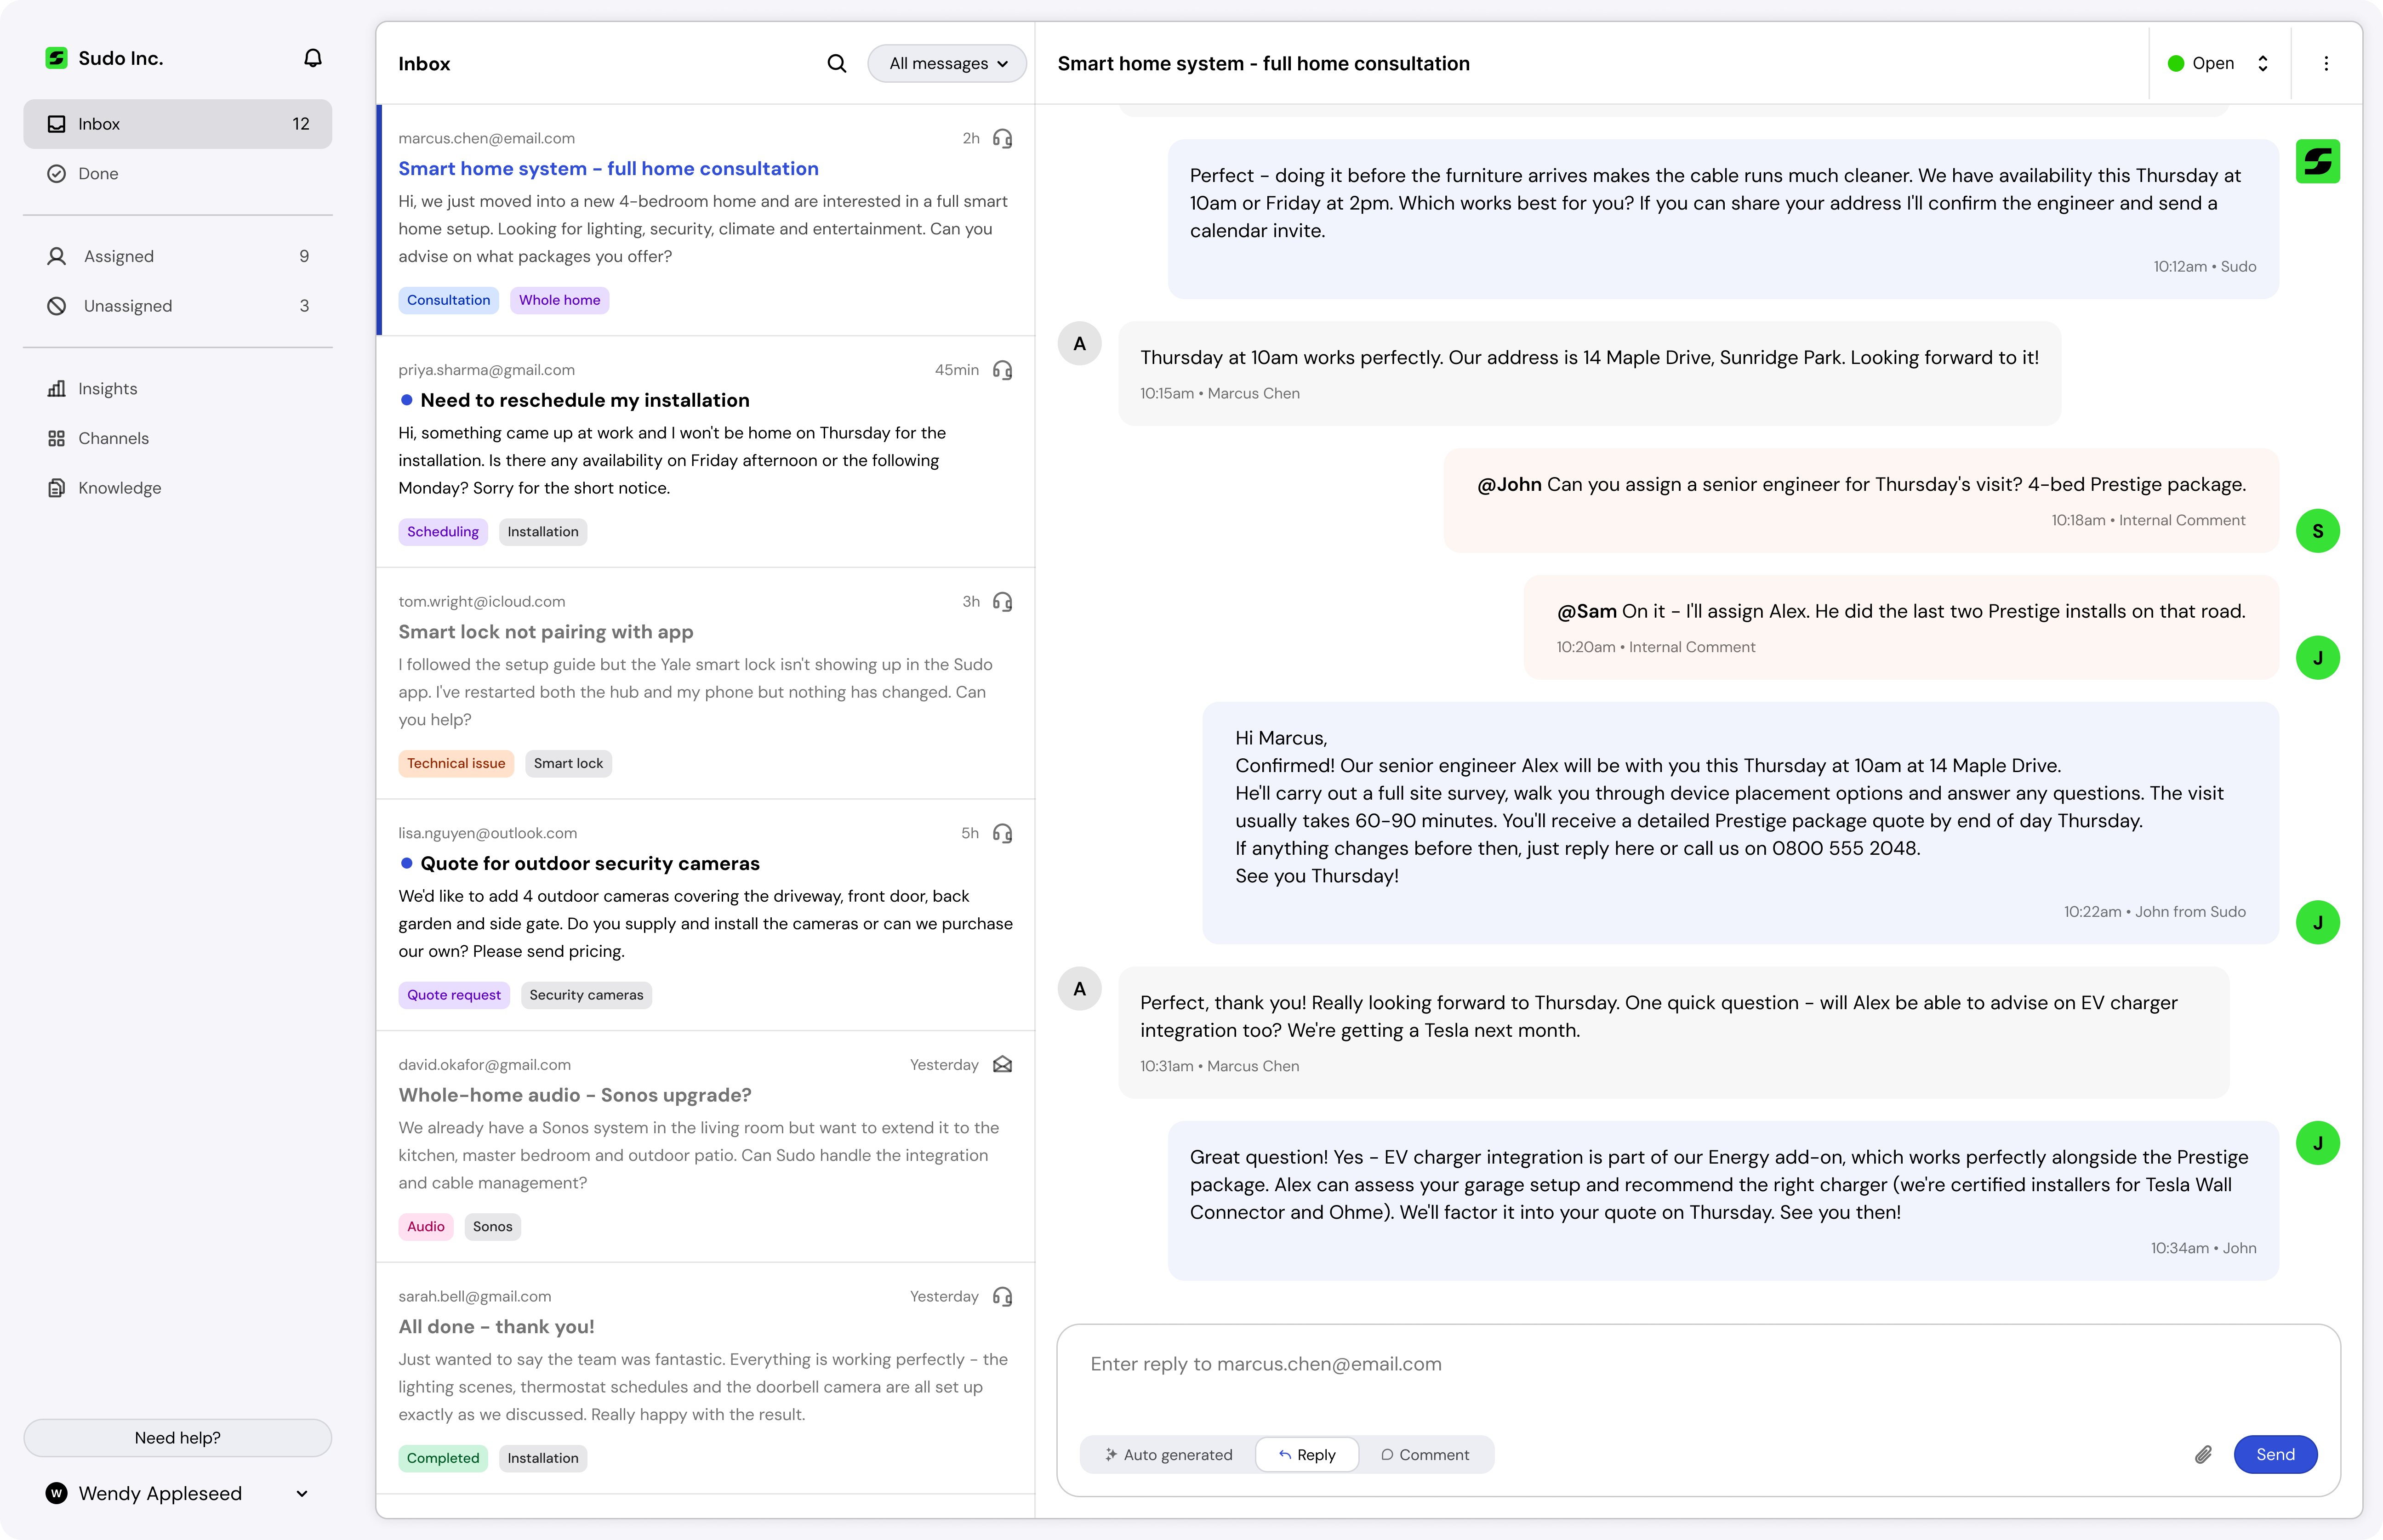Click headset icon on tom.wright conversation
Screen dimensions: 2383x1540
pos(1003,602)
